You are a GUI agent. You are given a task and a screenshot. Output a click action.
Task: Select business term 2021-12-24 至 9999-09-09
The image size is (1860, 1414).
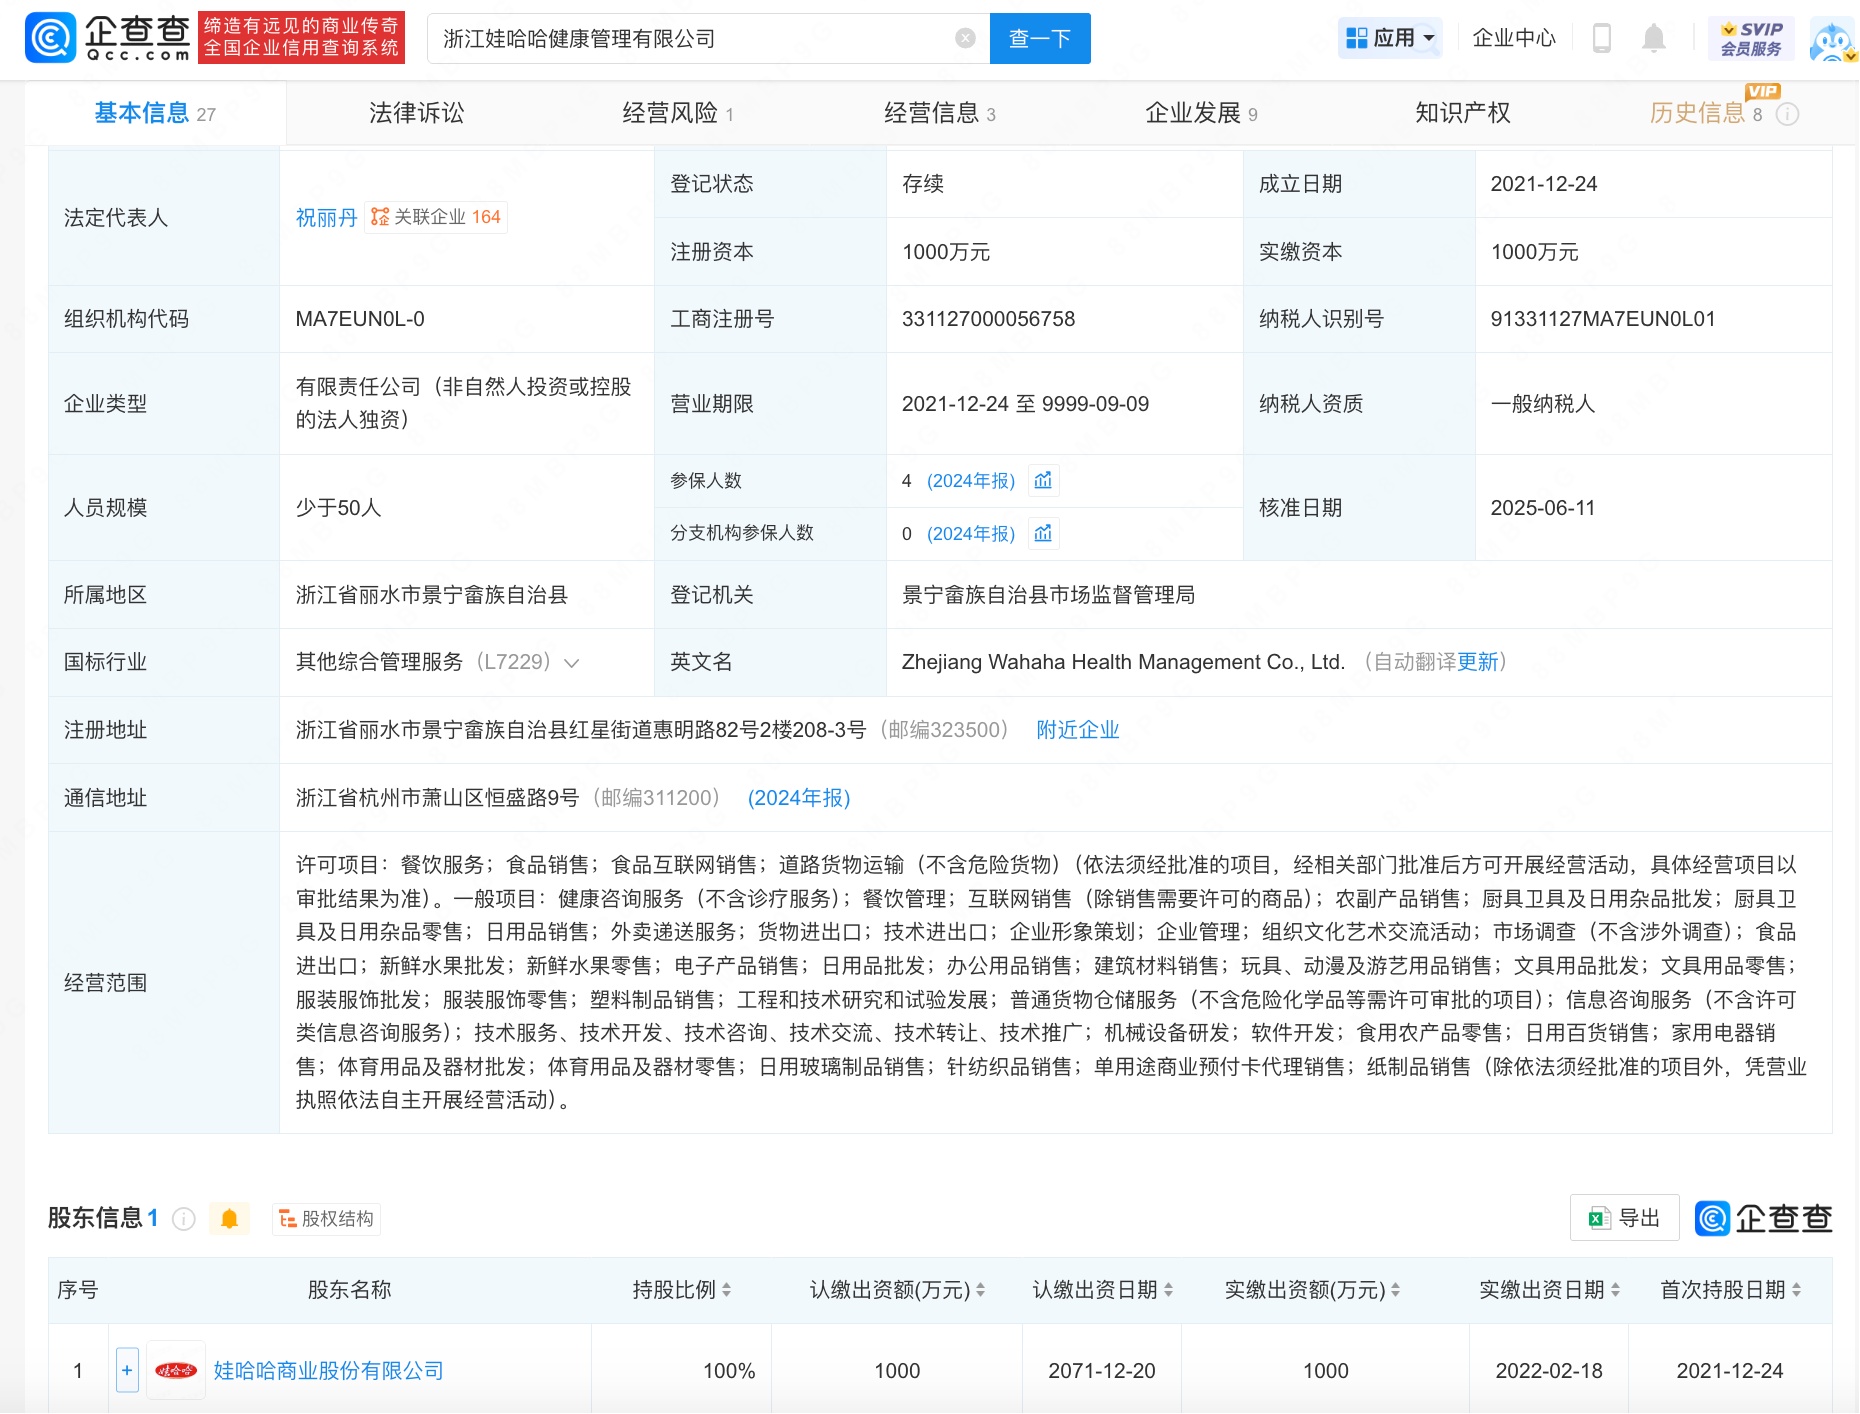click(x=1025, y=404)
